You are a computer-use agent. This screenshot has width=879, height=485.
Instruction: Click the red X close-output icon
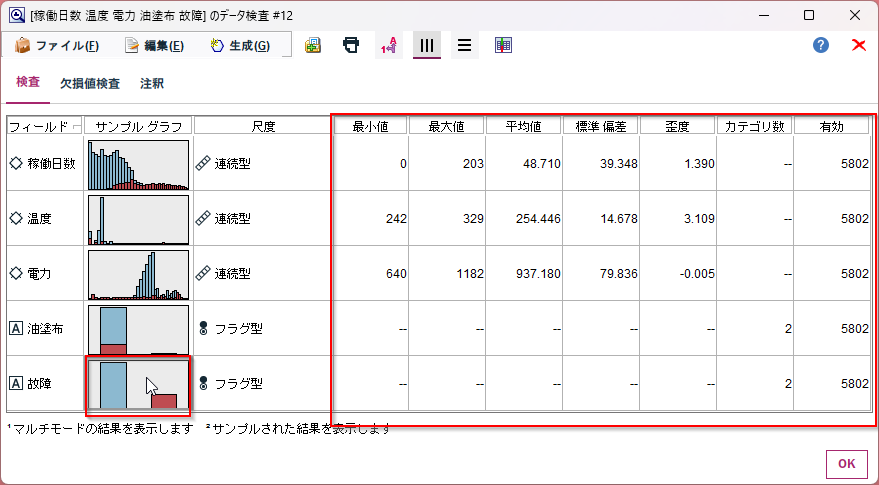[x=859, y=45]
